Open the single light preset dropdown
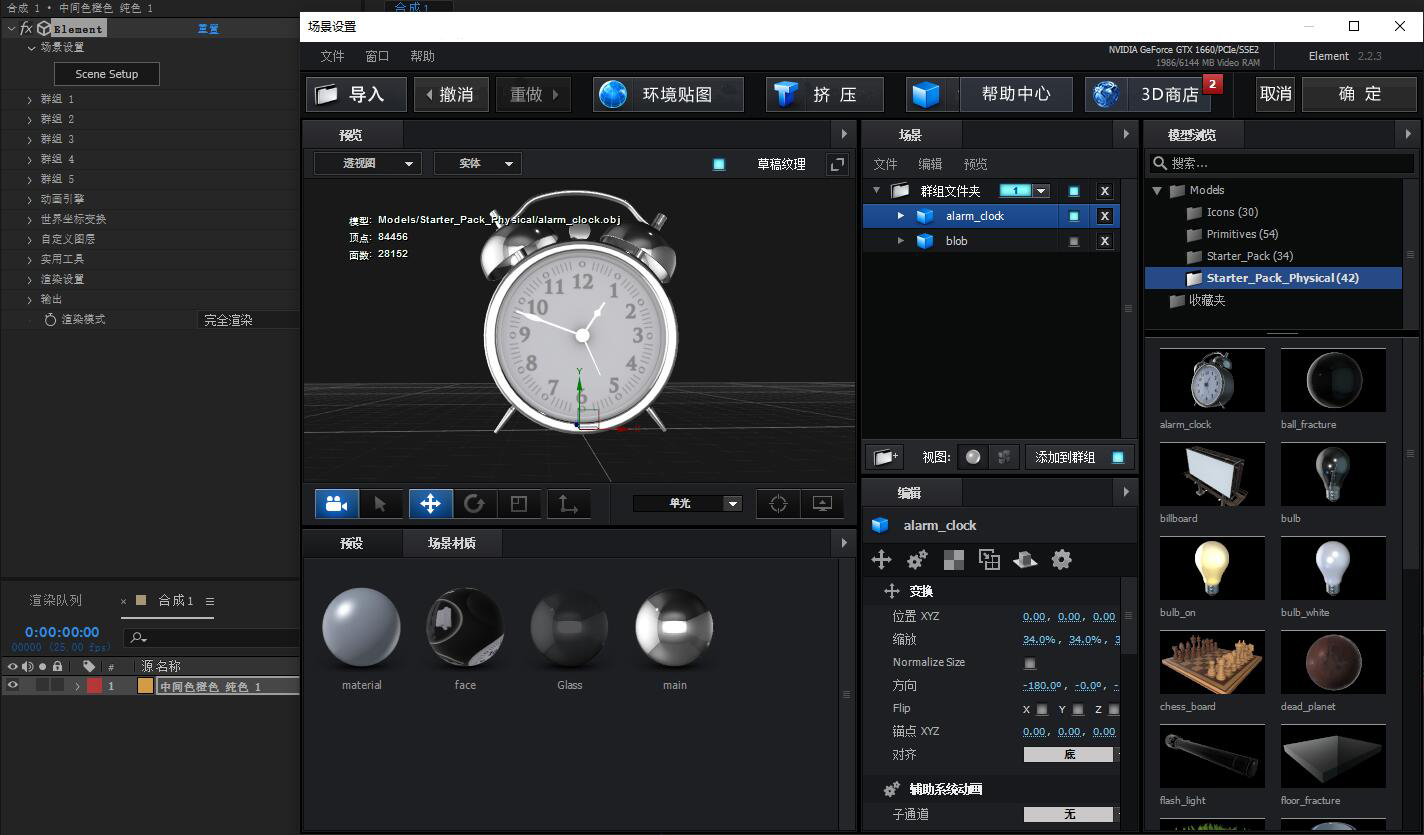Screen dimensions: 1424x835 (x=687, y=504)
